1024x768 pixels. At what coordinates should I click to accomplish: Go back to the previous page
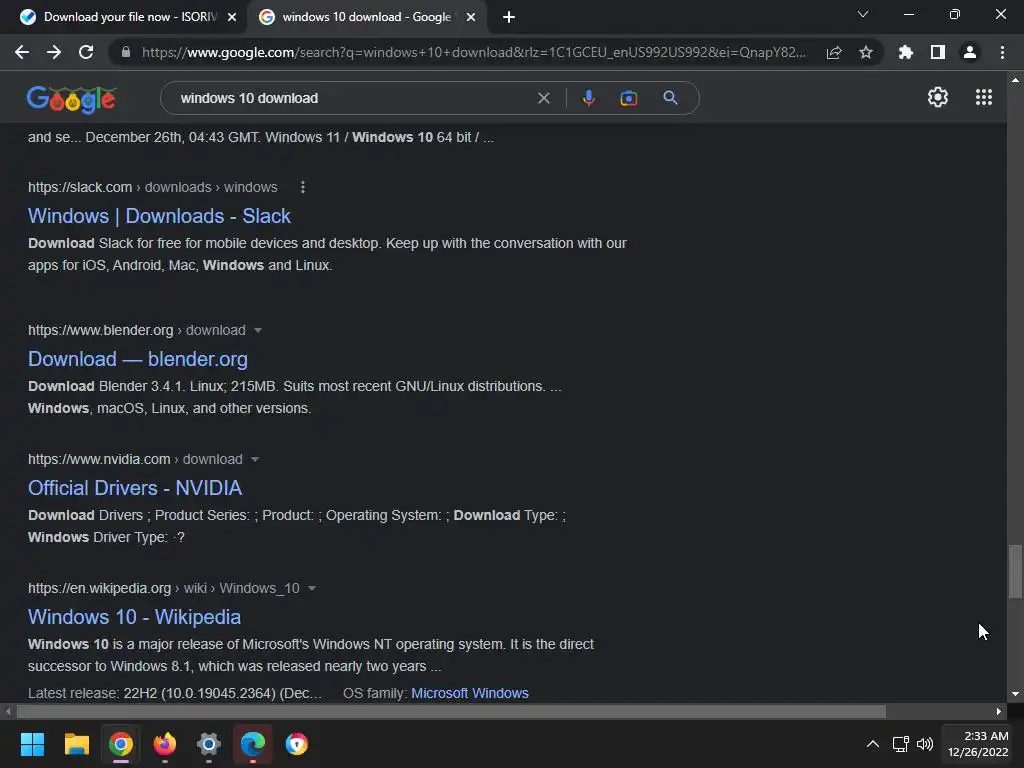pyautogui.click(x=22, y=52)
